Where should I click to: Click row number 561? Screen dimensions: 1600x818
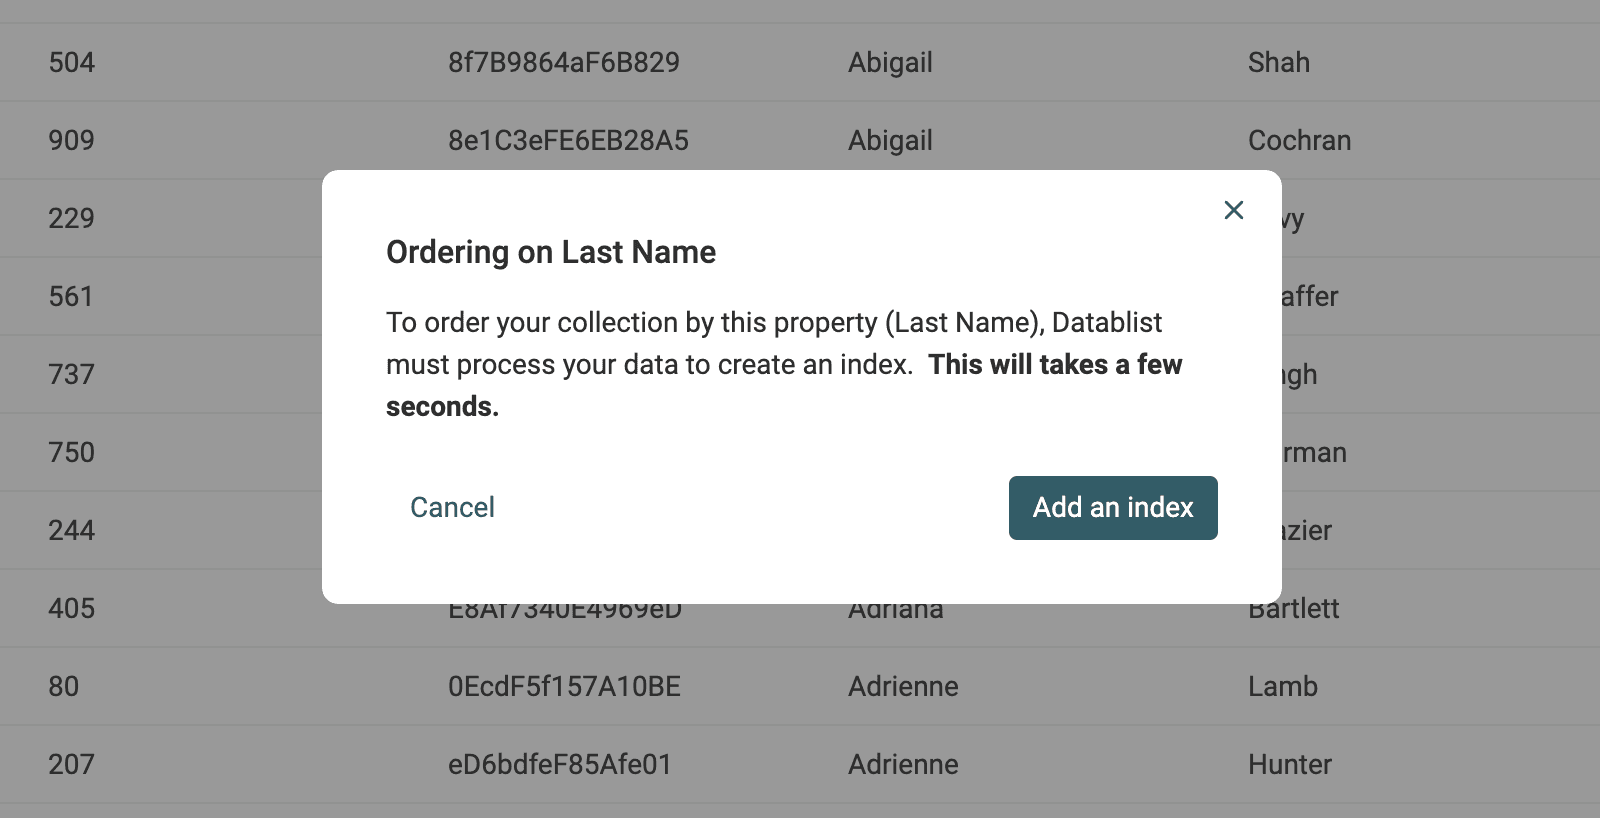pyautogui.click(x=72, y=297)
